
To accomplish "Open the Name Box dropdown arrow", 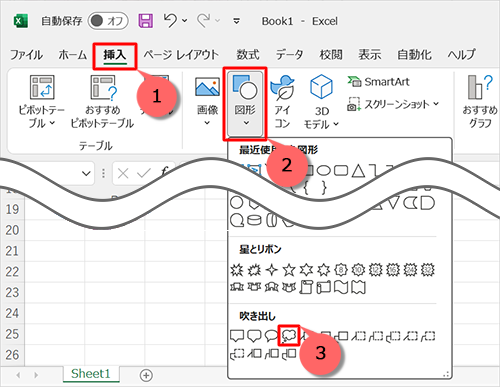I will tap(86, 173).
